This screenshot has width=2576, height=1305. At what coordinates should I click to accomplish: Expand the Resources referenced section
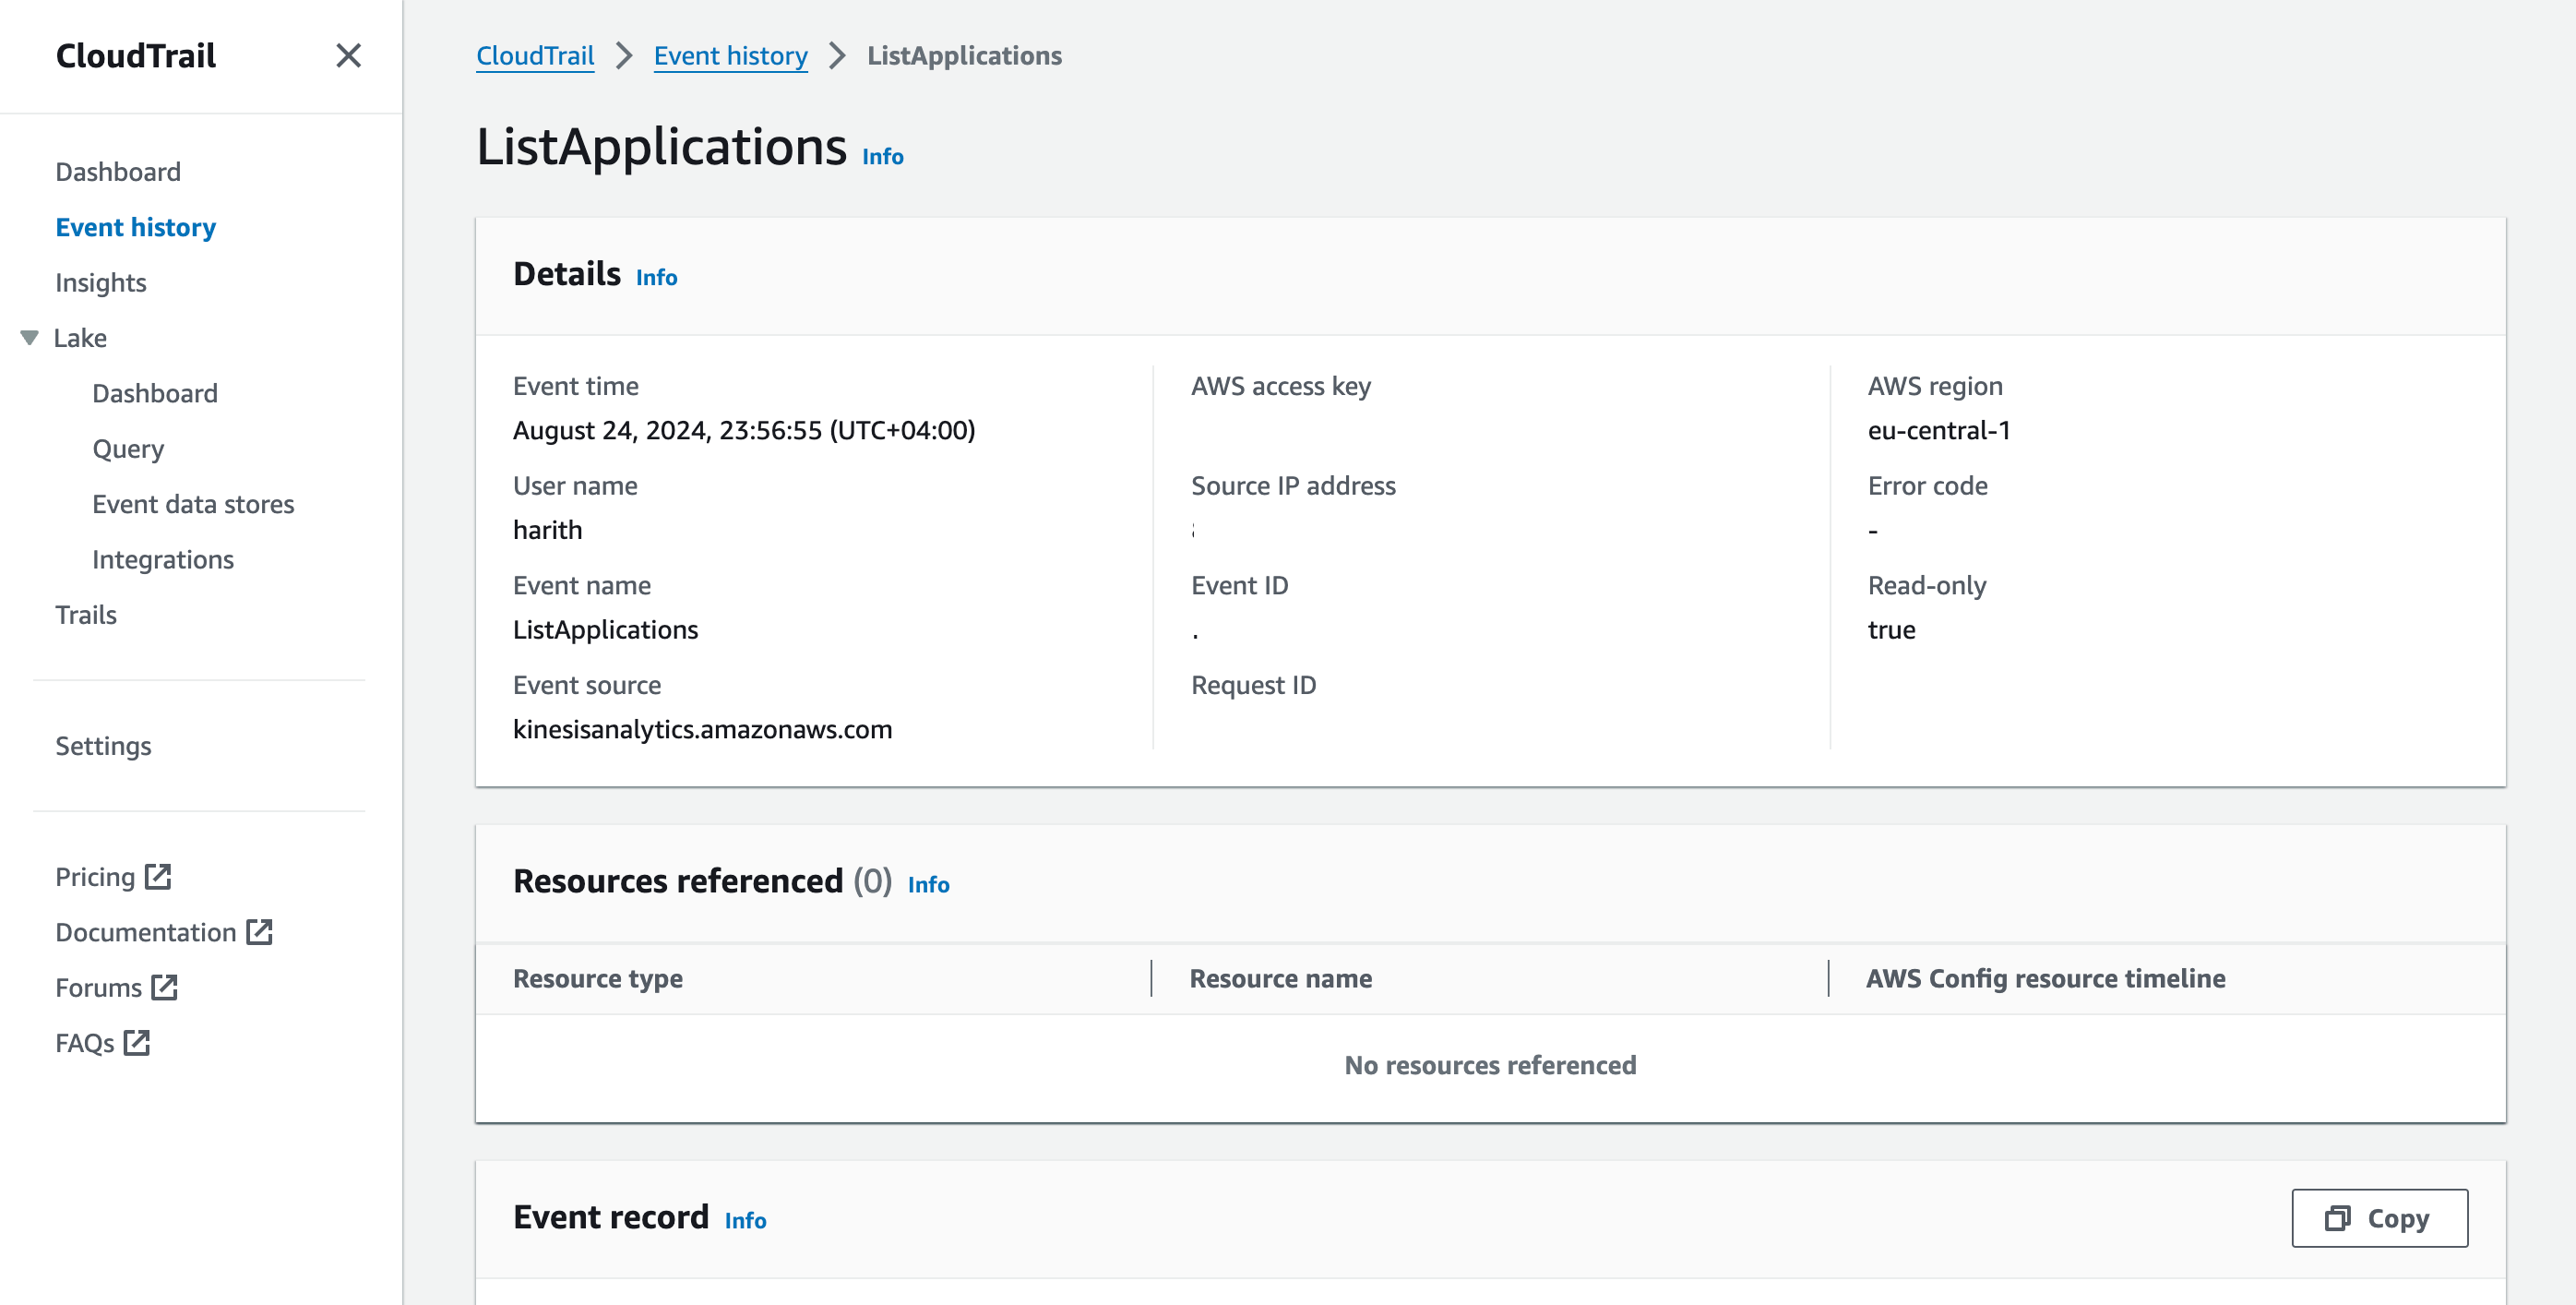click(x=677, y=880)
